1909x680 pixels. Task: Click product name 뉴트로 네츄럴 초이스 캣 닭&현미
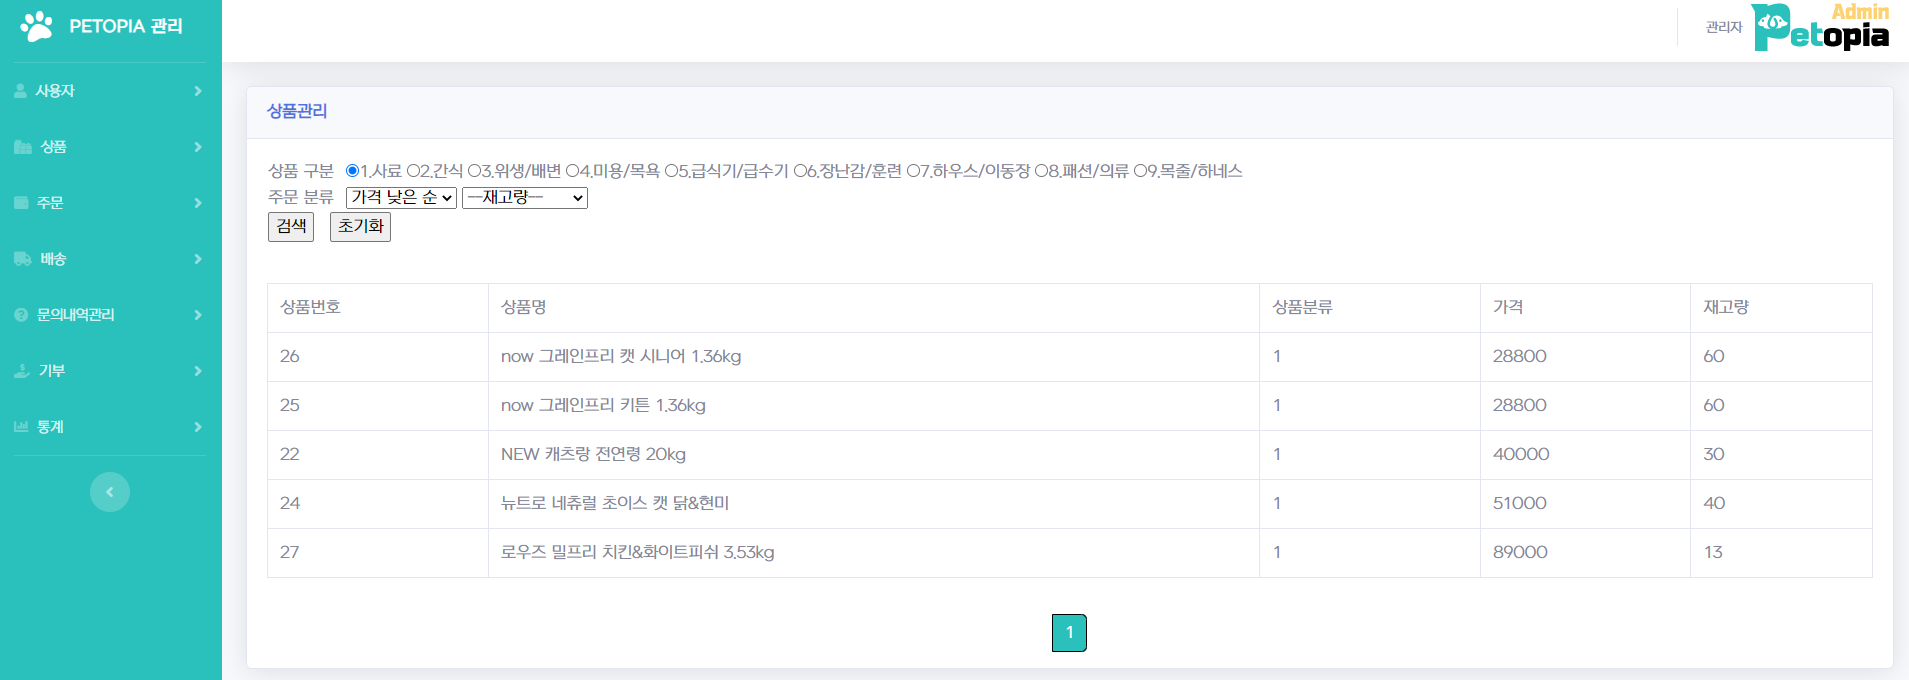(x=615, y=503)
